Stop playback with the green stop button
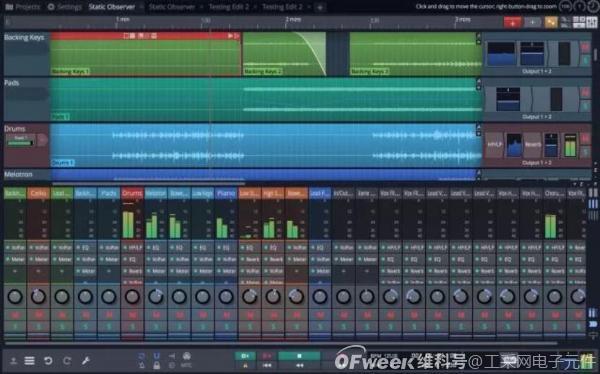Viewport: 600px width, 374px height. pos(299,356)
